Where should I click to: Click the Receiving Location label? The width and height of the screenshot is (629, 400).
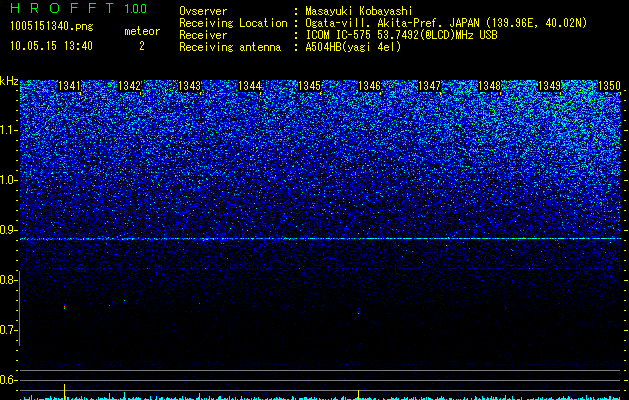point(233,23)
